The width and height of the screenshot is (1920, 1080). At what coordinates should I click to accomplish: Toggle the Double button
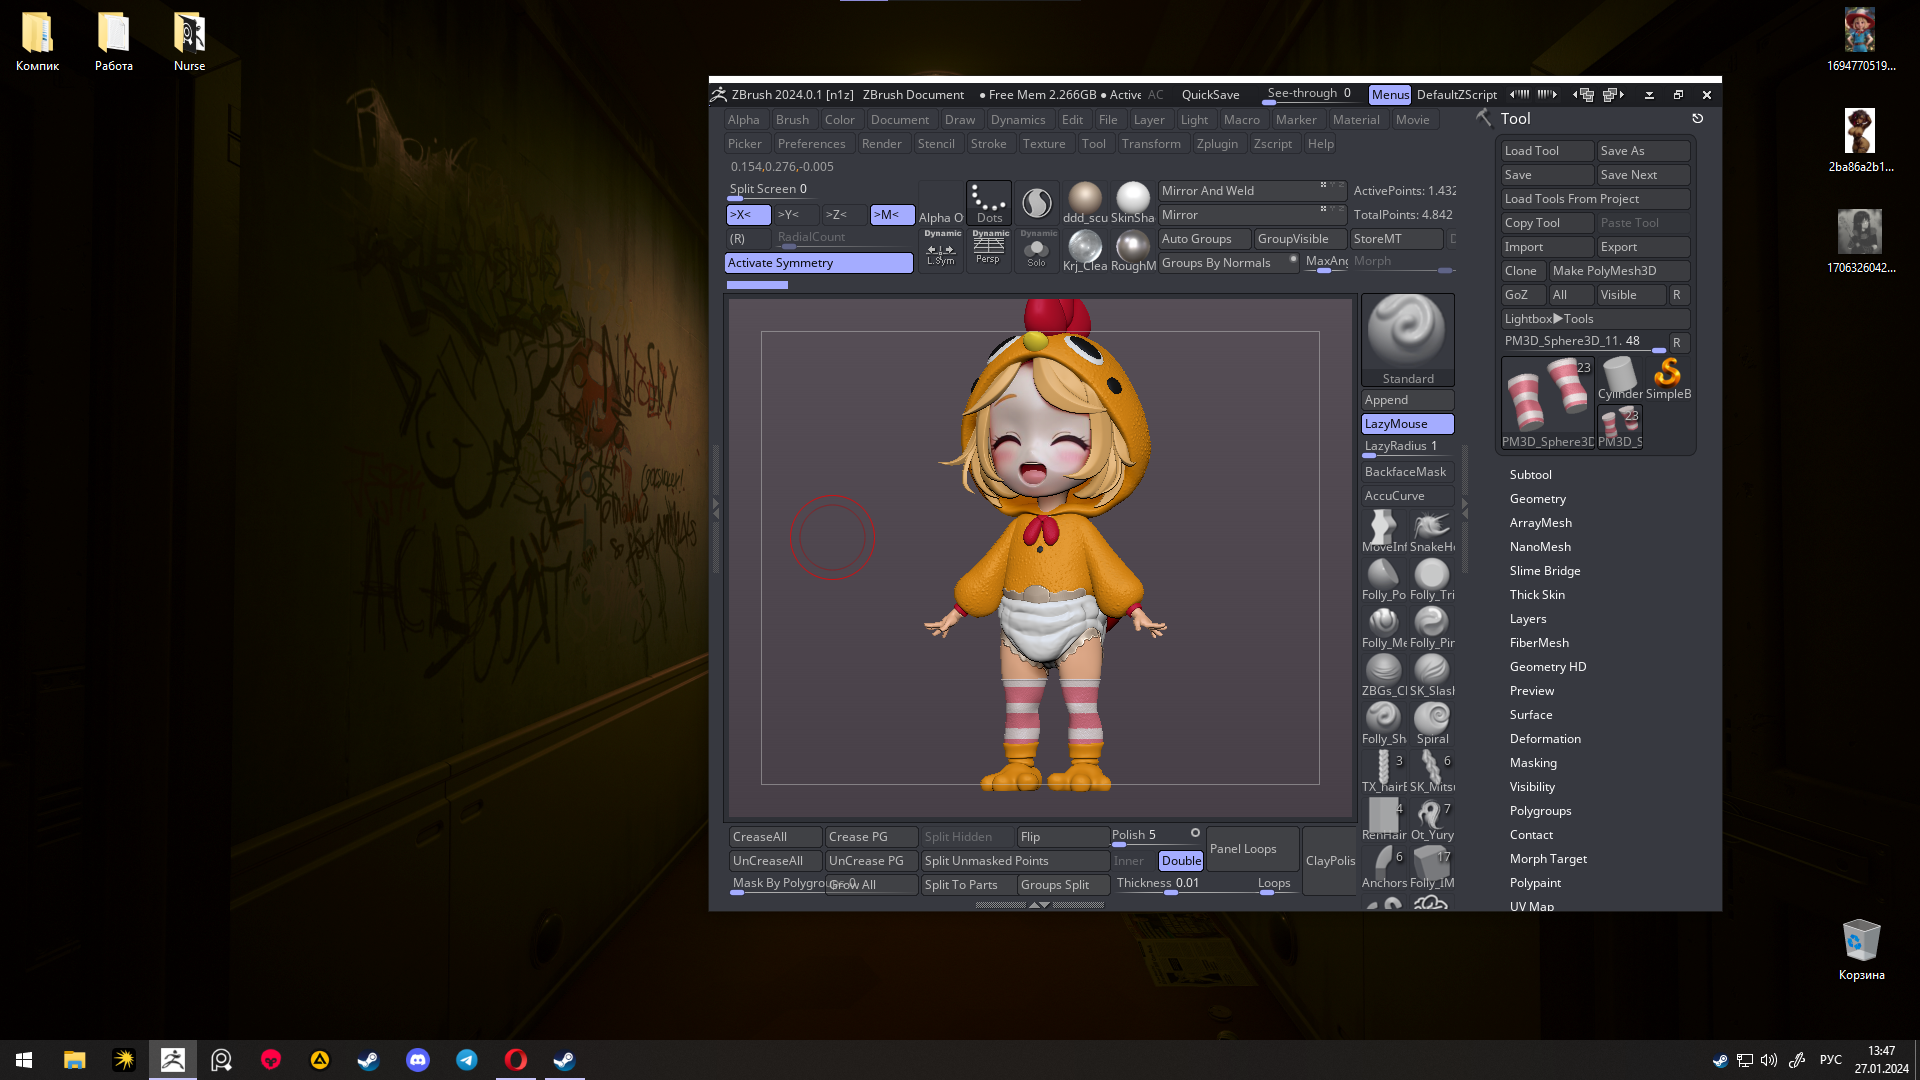[x=1181, y=861]
